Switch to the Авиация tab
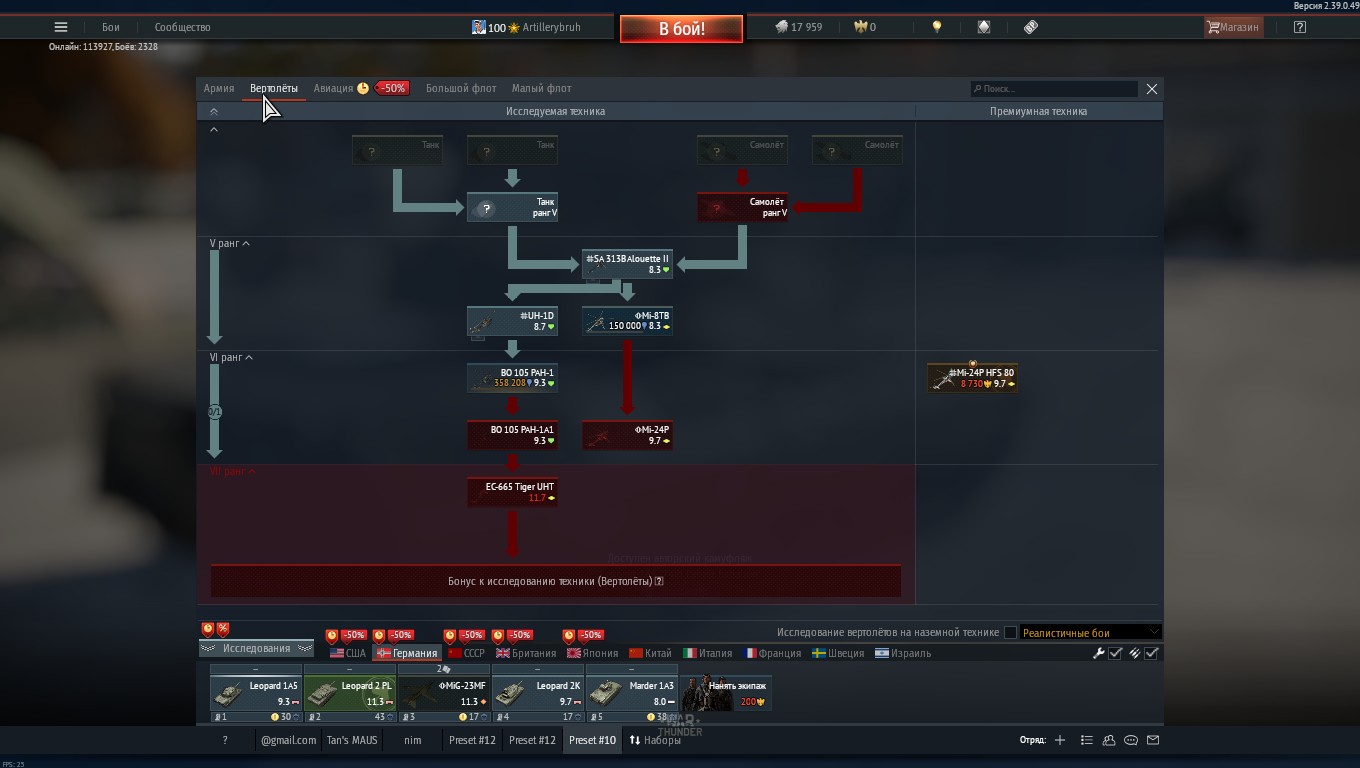The image size is (1360, 768). pyautogui.click(x=333, y=88)
